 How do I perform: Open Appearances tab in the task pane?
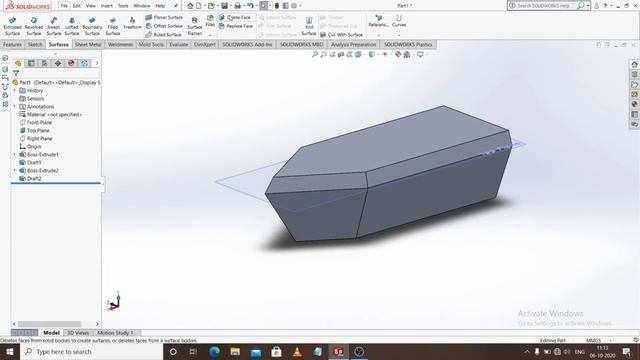tap(634, 104)
